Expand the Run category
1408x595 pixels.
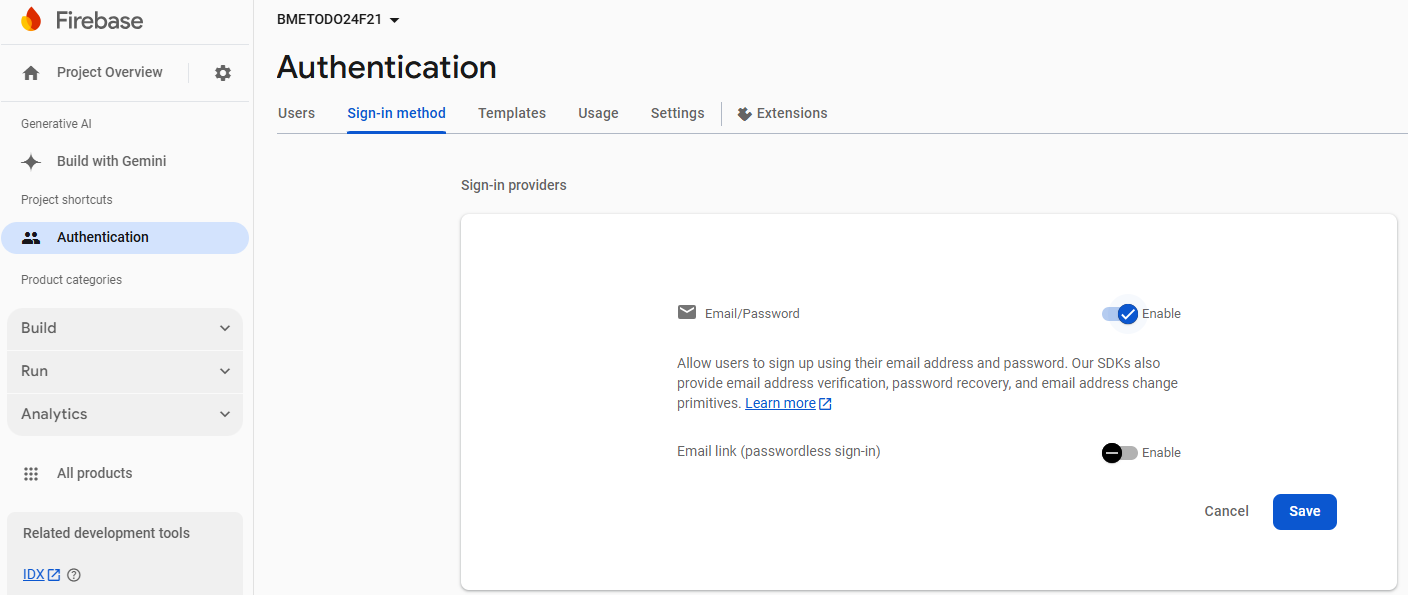125,372
